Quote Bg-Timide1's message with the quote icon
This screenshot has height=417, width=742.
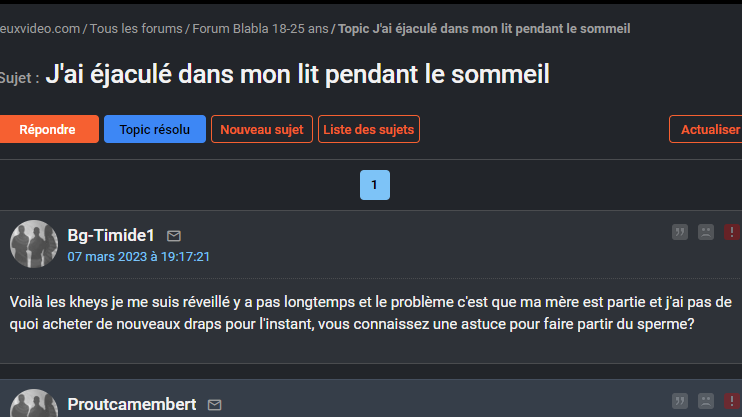tap(680, 232)
